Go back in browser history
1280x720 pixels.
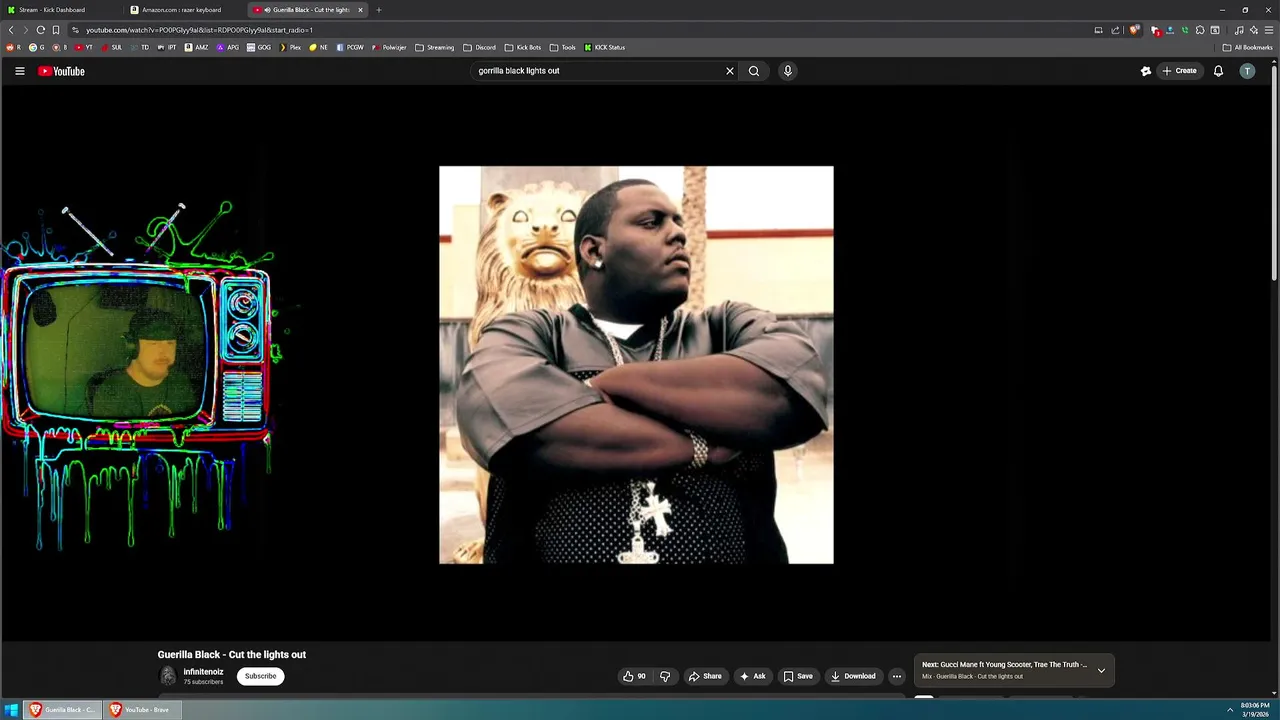click(11, 30)
